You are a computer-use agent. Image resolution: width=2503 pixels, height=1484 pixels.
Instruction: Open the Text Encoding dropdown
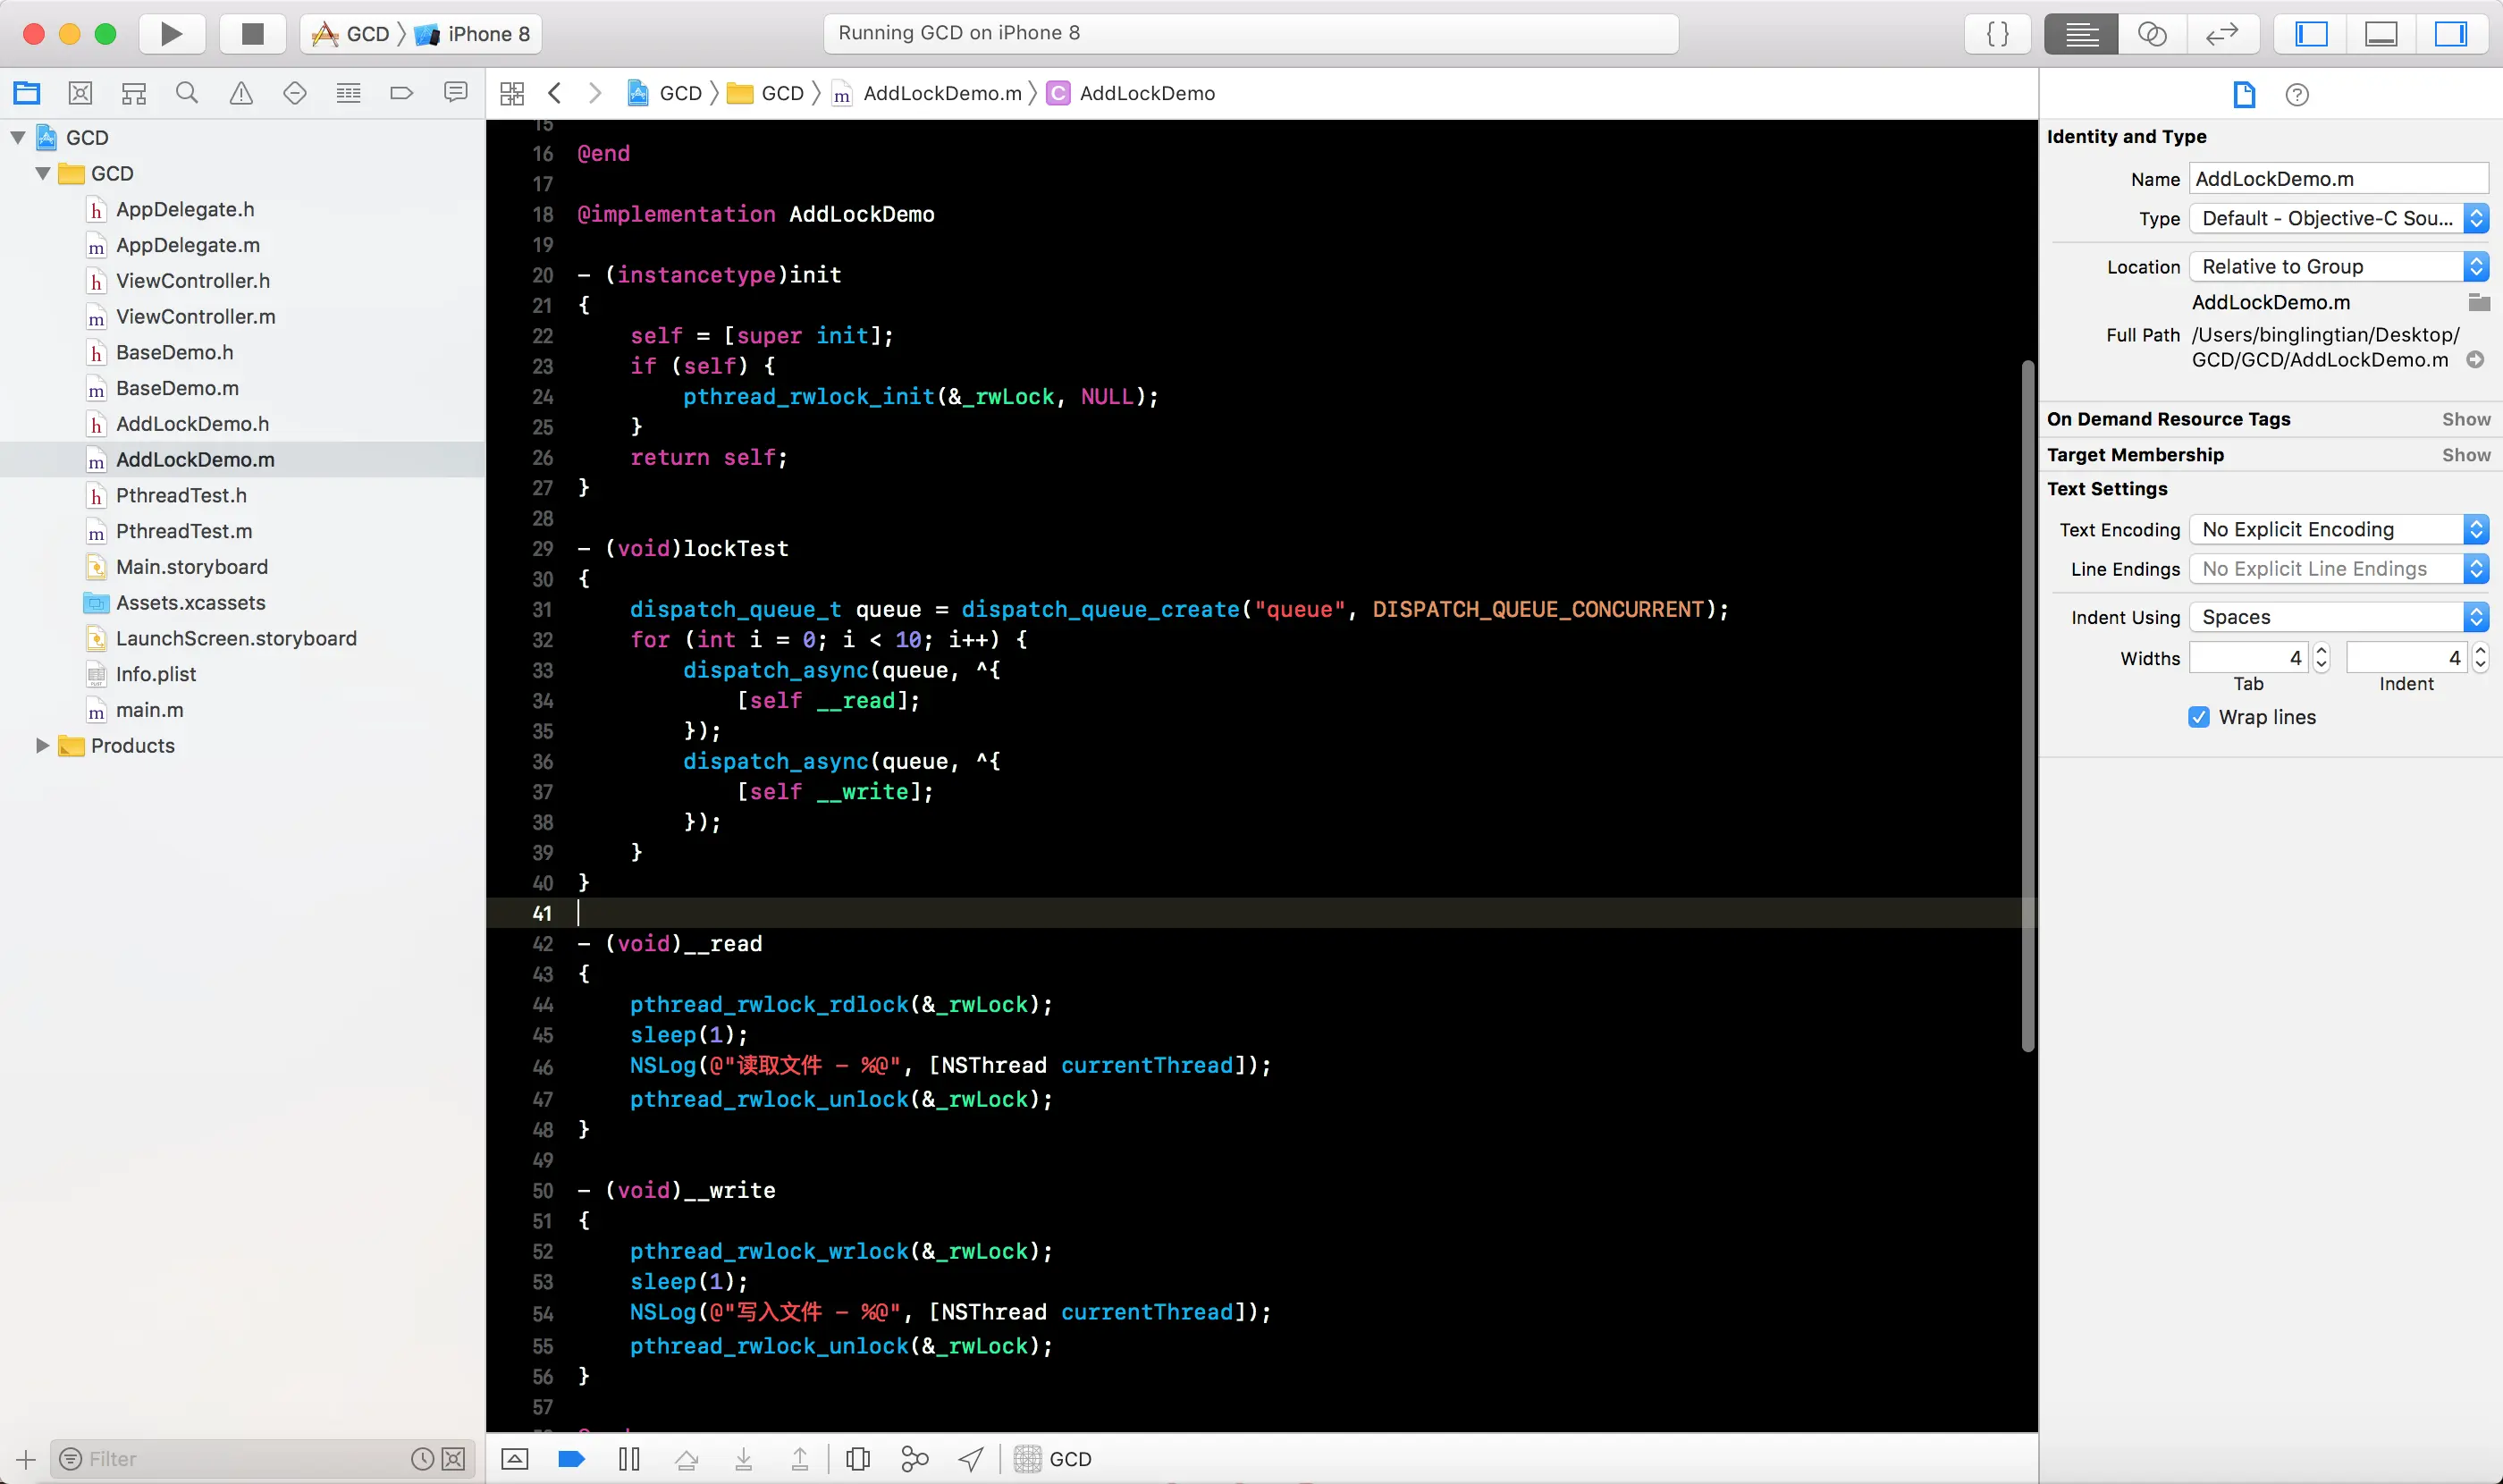(x=2338, y=529)
